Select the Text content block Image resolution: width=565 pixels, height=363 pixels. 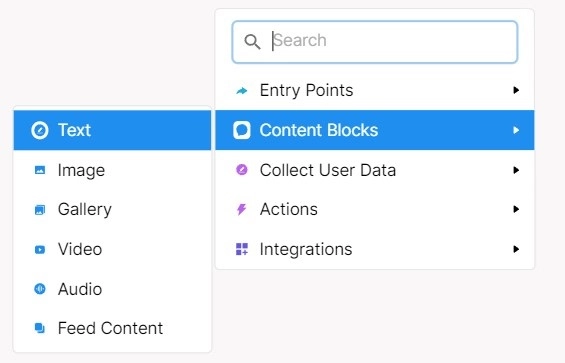112,130
